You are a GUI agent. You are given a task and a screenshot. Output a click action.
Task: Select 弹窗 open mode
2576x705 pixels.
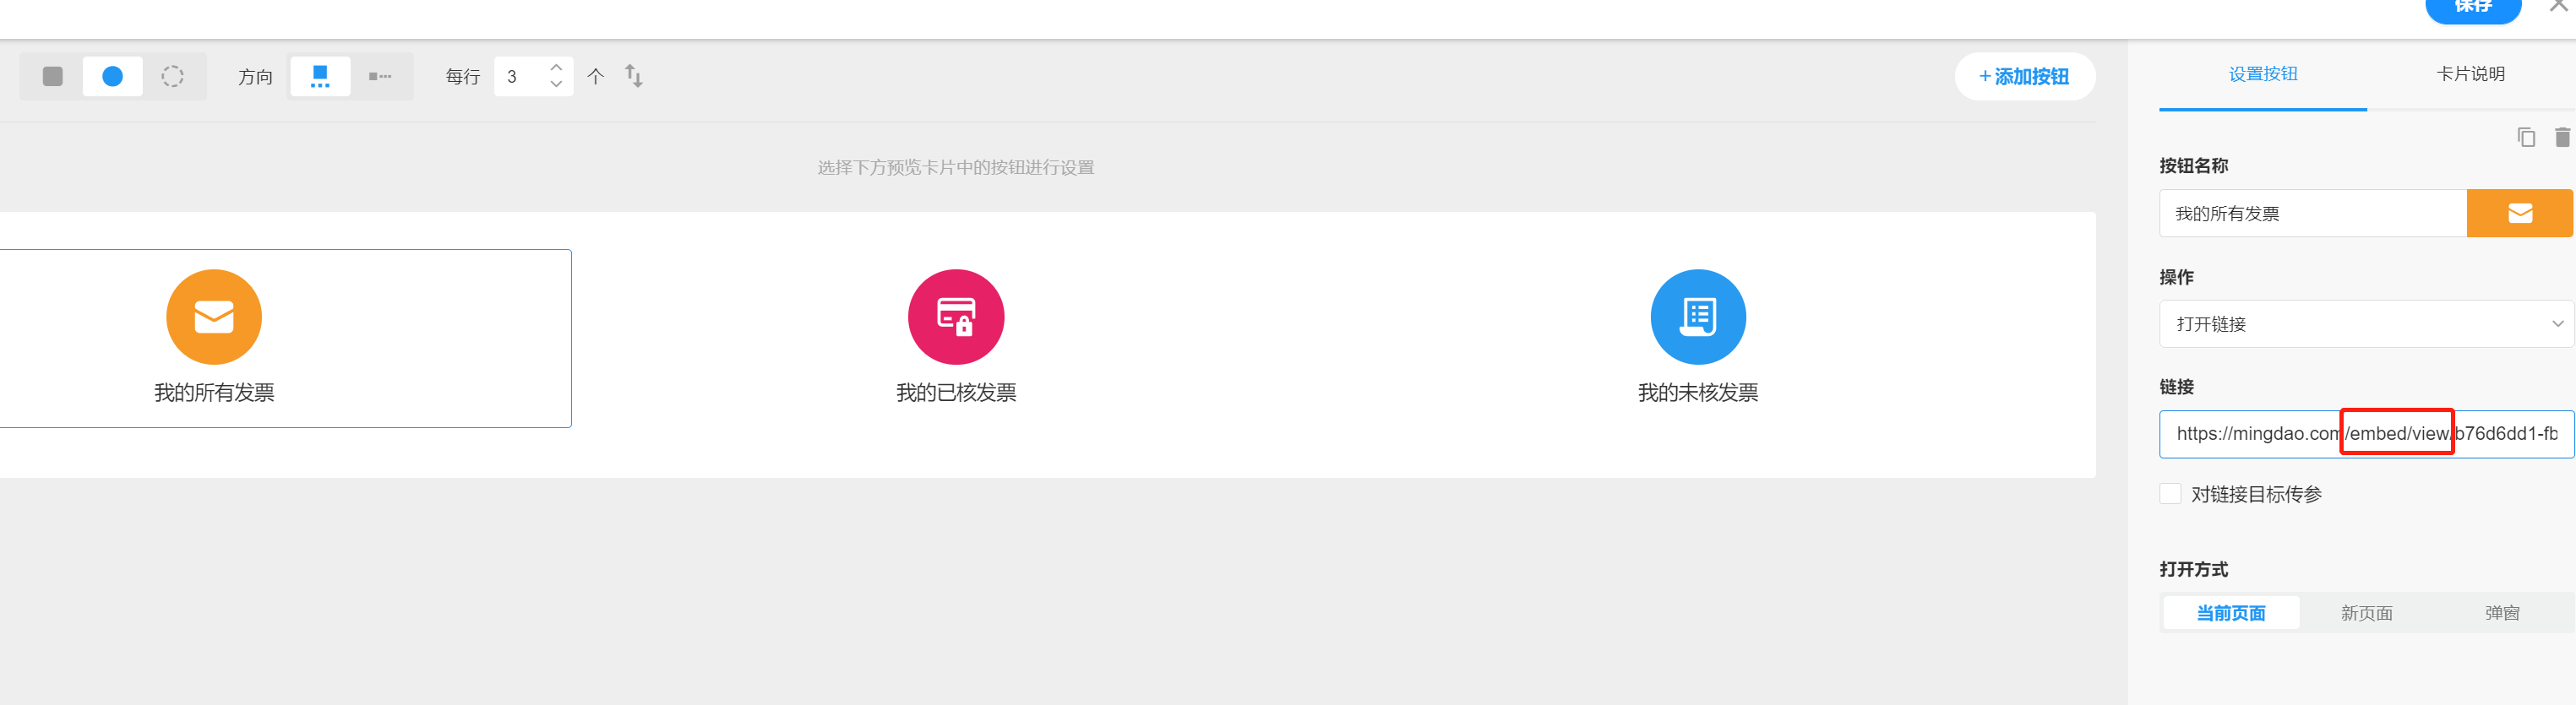2502,612
